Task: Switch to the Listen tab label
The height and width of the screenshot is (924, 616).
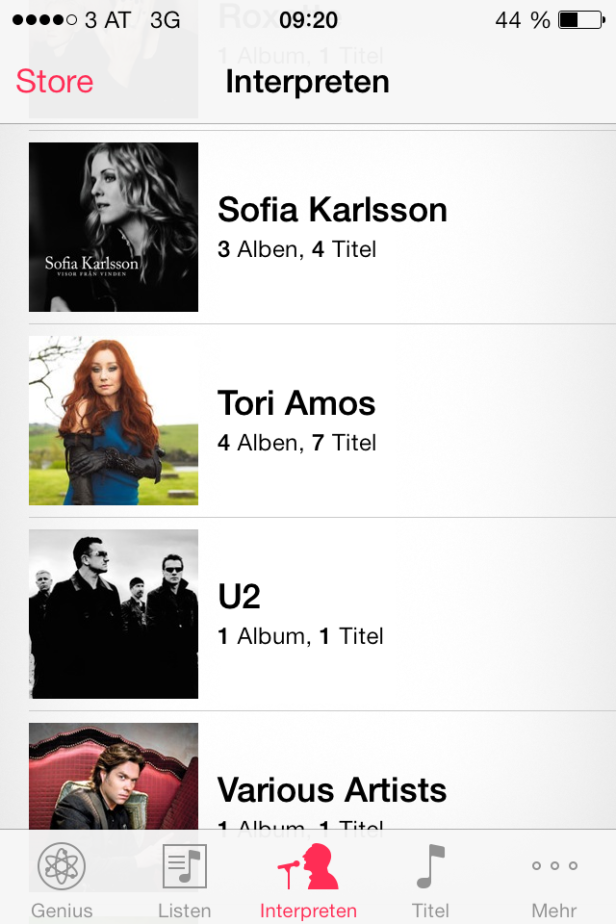Action: tap(185, 910)
